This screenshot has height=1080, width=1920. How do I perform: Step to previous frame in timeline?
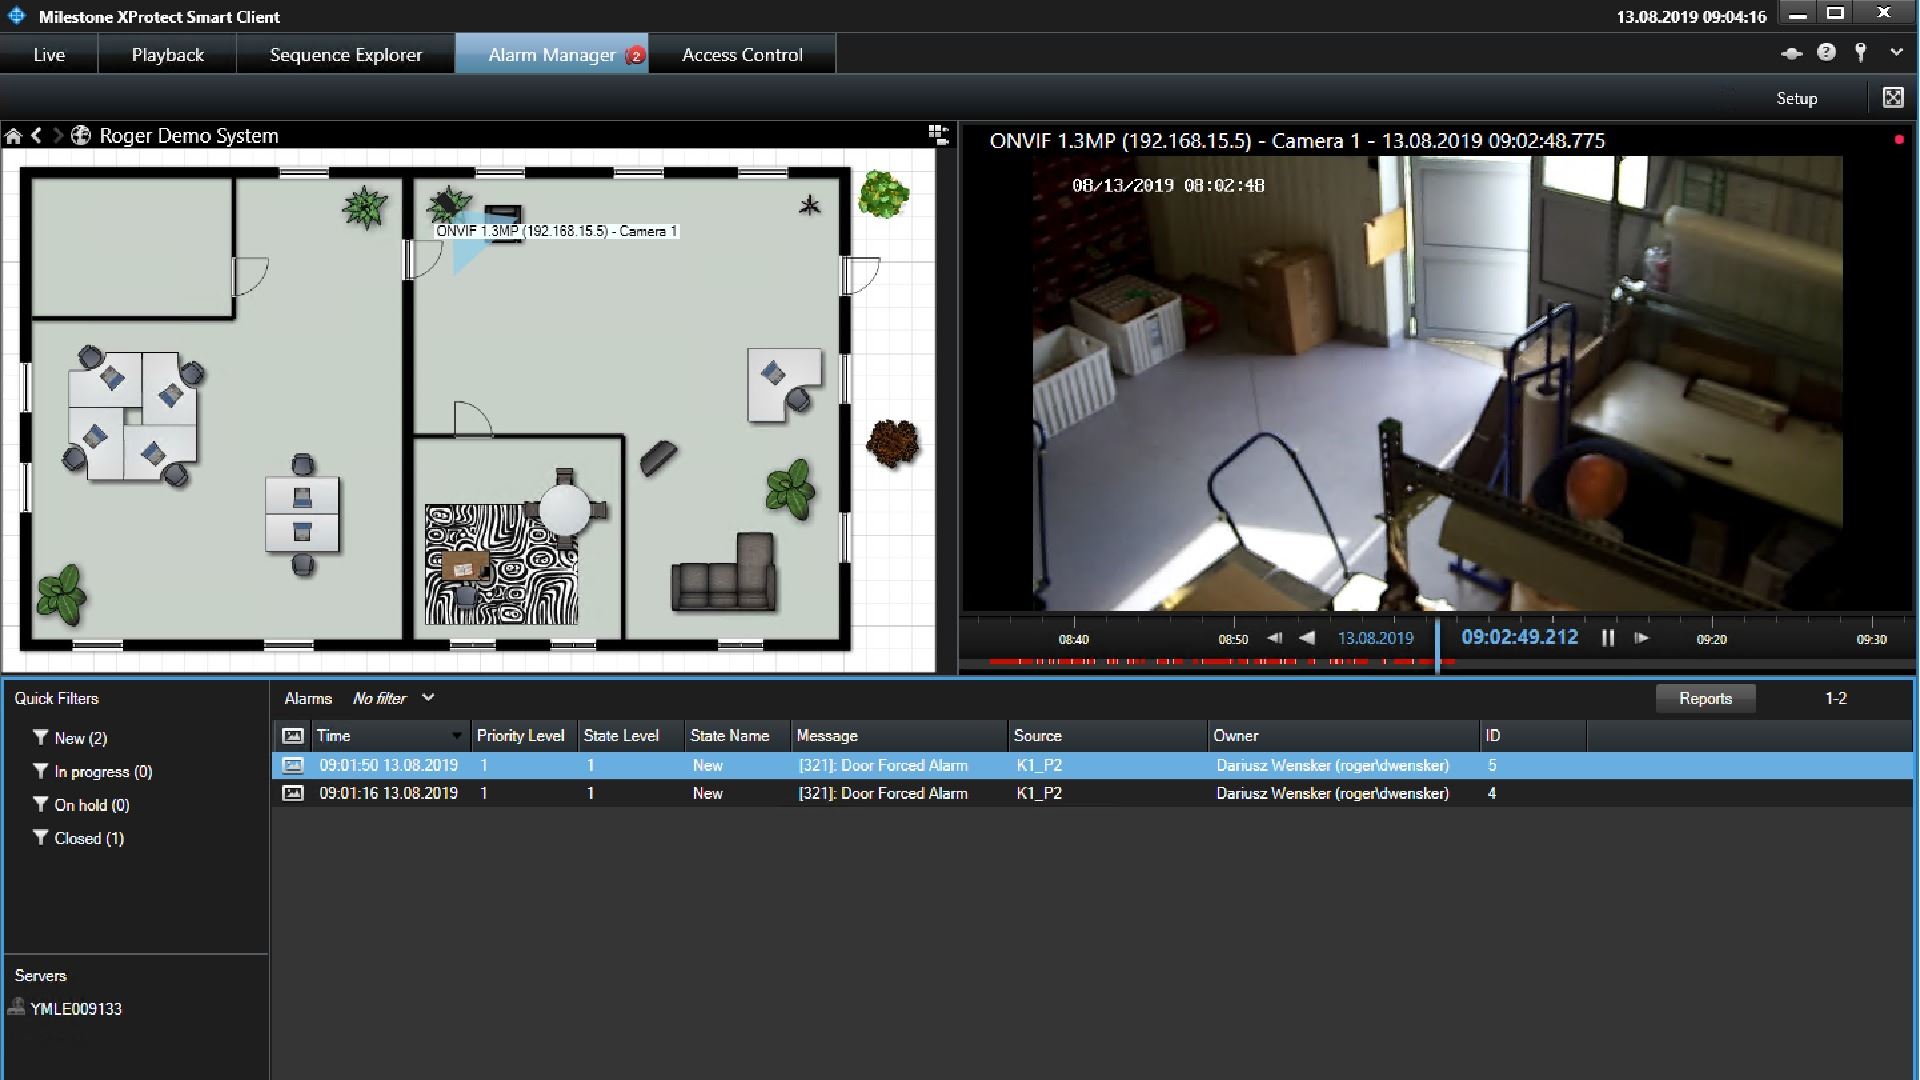point(1274,638)
